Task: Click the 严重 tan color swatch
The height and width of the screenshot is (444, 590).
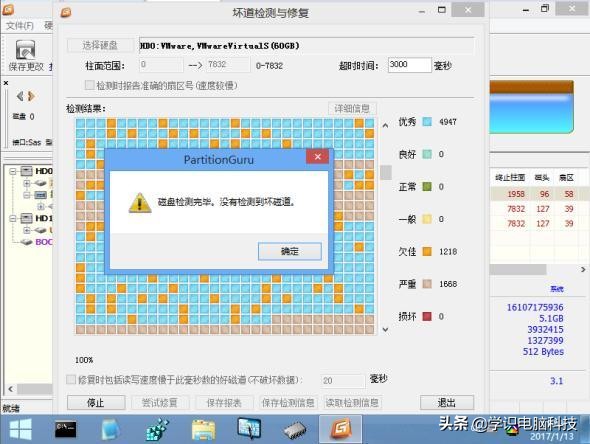Action: click(427, 284)
